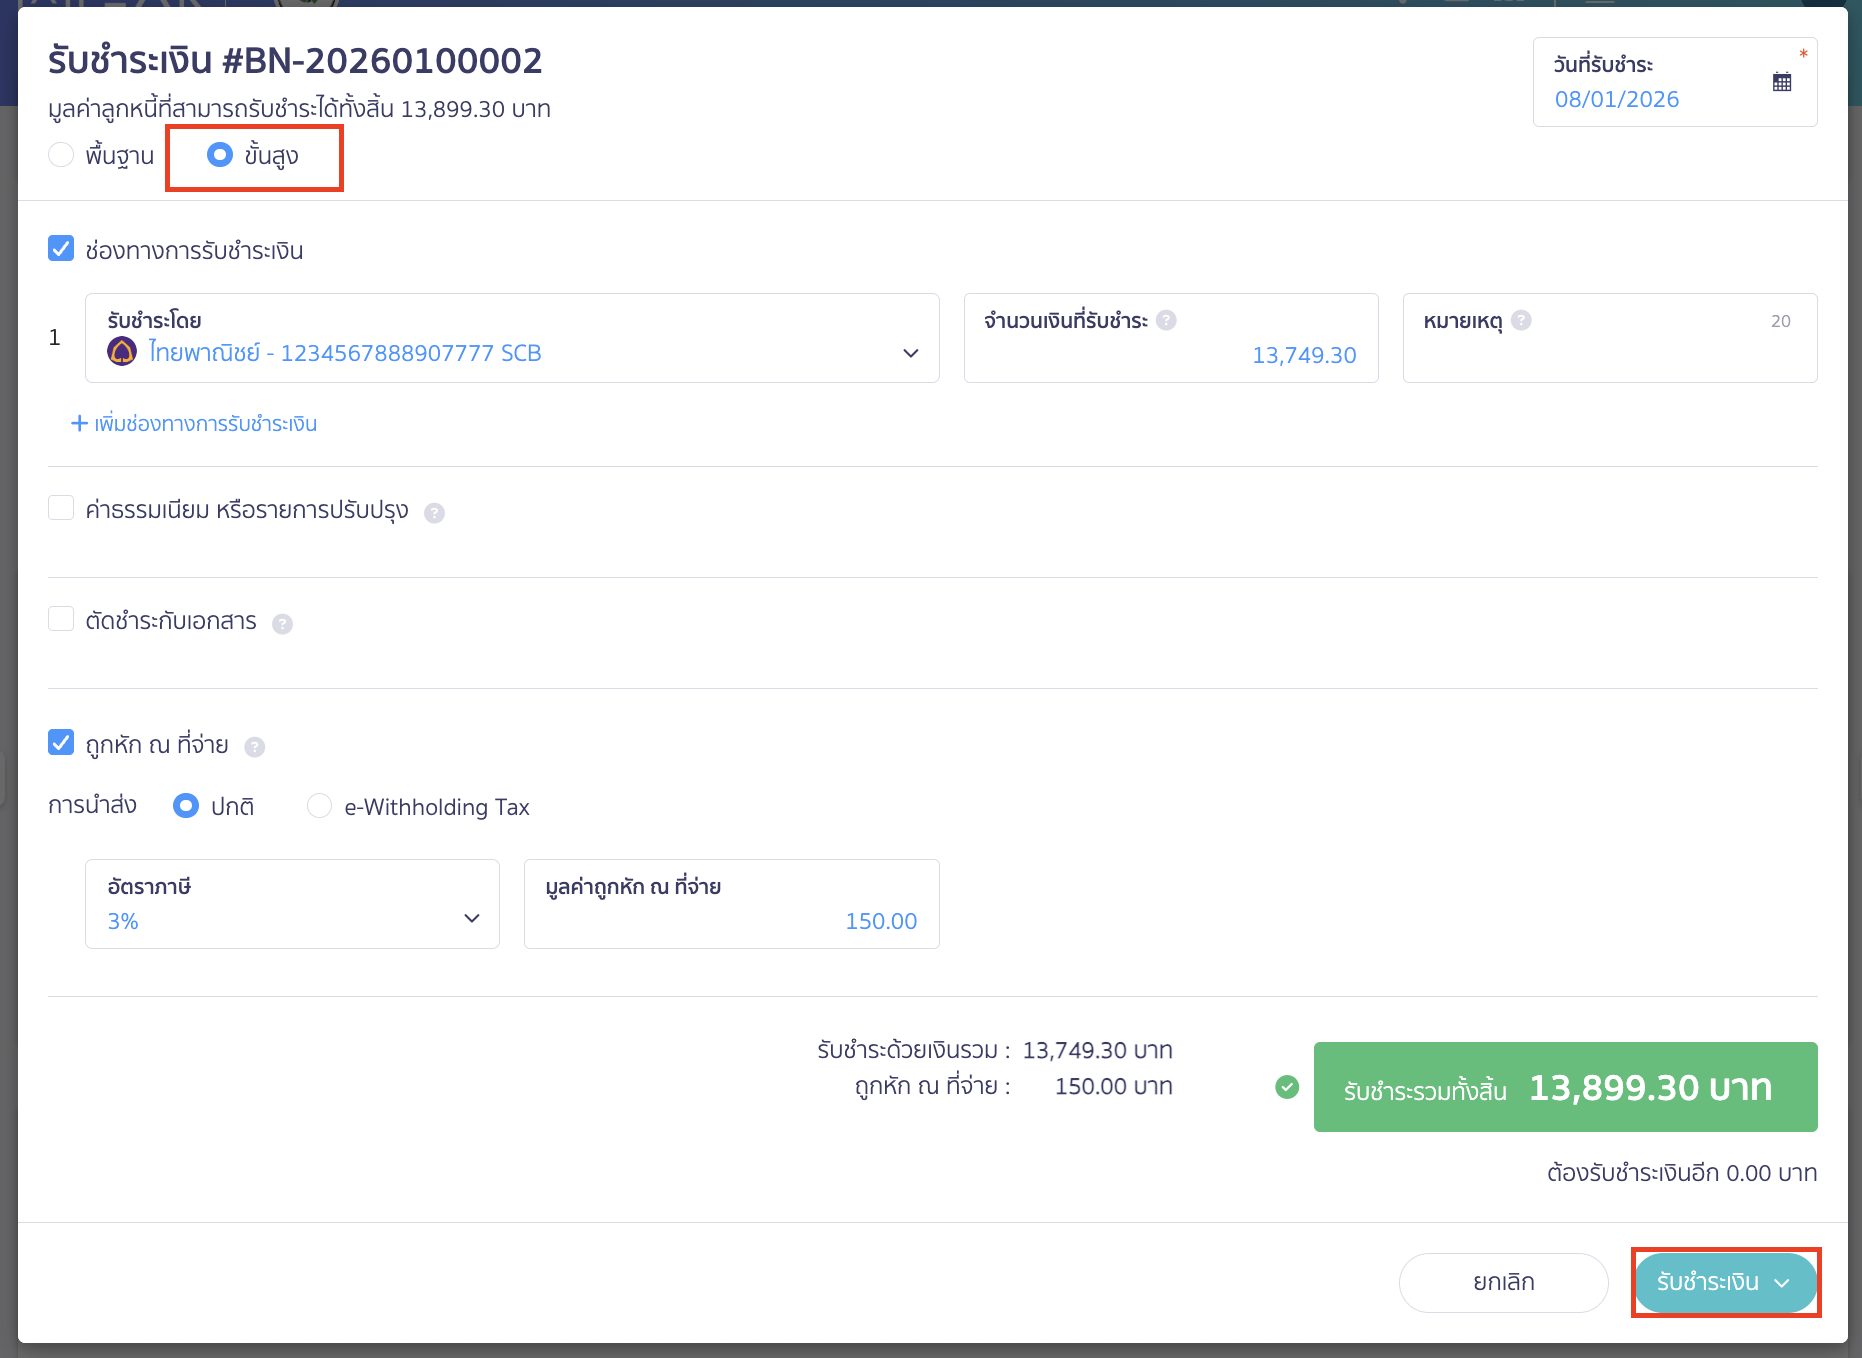Image resolution: width=1862 pixels, height=1358 pixels.
Task: Click help icon beside ค่าธรรมเนียม หรือรายการปรับปรุง
Action: 435,512
